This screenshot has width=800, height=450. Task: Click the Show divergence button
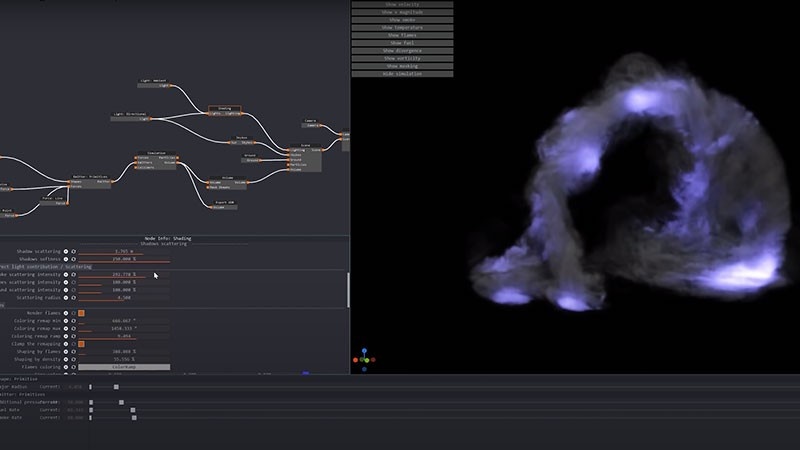402,51
